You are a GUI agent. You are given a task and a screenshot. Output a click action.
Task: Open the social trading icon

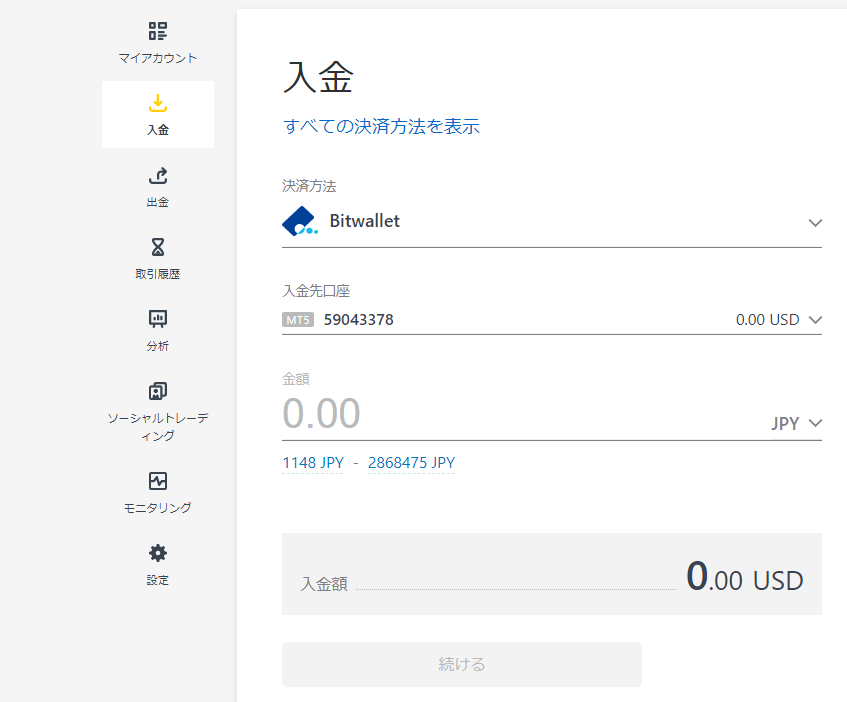pyautogui.click(x=158, y=391)
